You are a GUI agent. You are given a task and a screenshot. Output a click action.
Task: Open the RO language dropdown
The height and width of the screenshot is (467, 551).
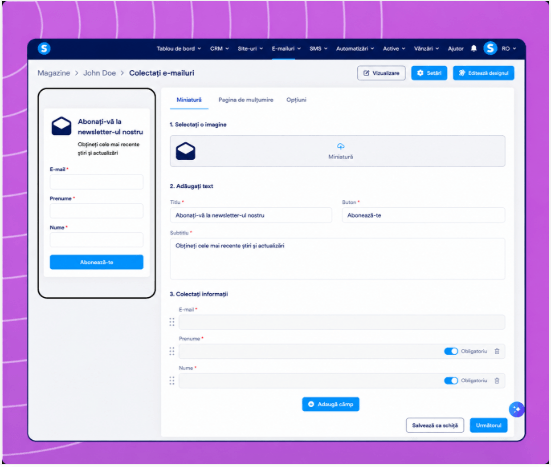tap(508, 48)
